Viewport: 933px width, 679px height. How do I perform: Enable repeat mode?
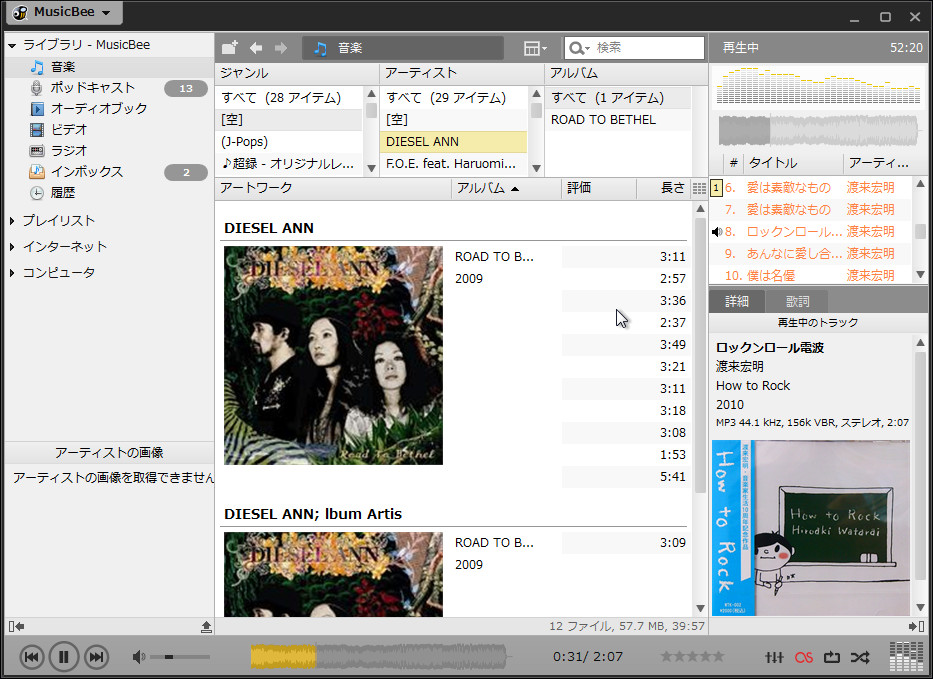pyautogui.click(x=832, y=656)
